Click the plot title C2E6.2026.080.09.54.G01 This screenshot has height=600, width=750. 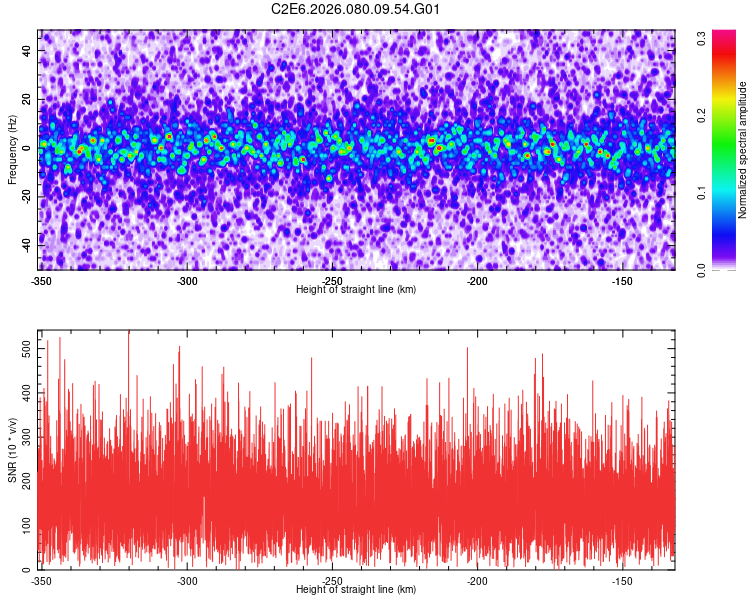point(356,10)
